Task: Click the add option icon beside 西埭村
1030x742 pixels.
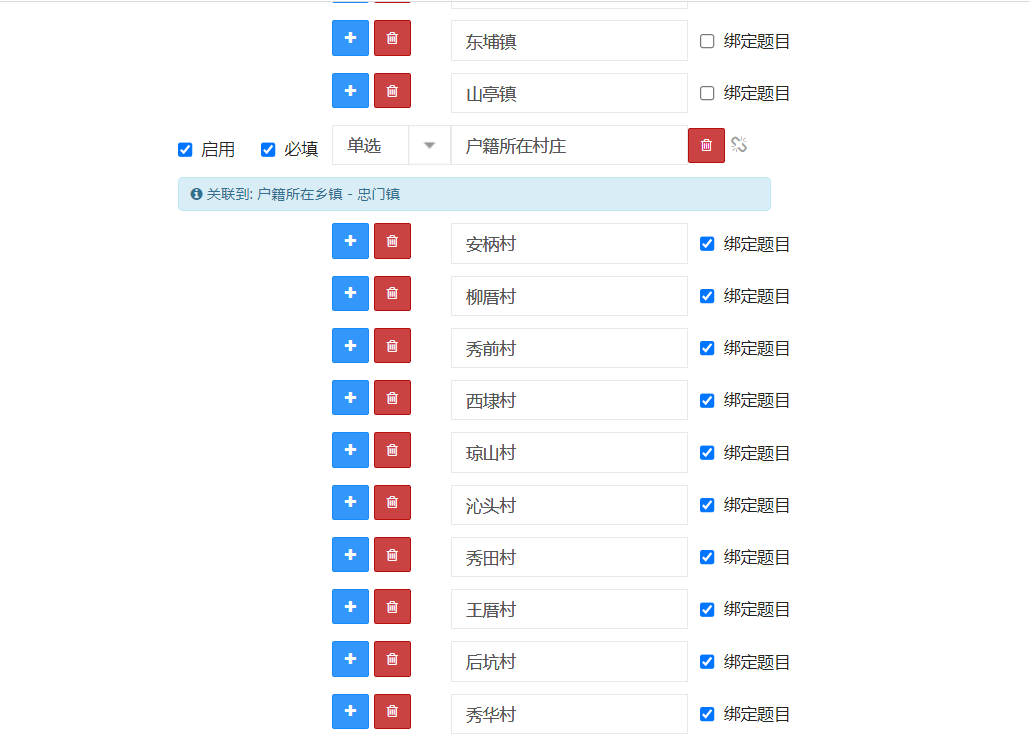Action: pyautogui.click(x=349, y=397)
